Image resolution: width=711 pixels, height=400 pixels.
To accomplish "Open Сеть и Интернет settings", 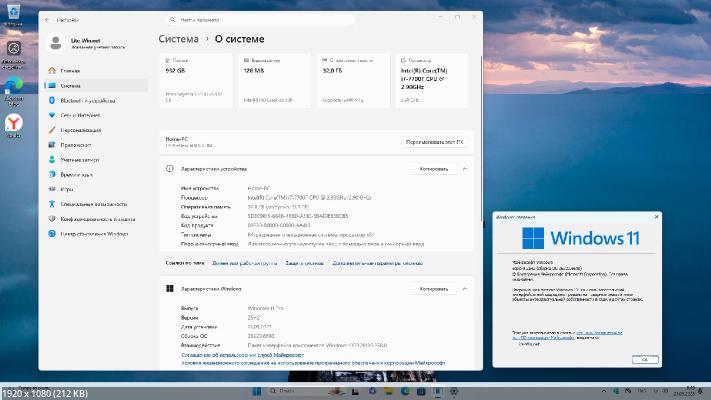I will click(x=80, y=115).
